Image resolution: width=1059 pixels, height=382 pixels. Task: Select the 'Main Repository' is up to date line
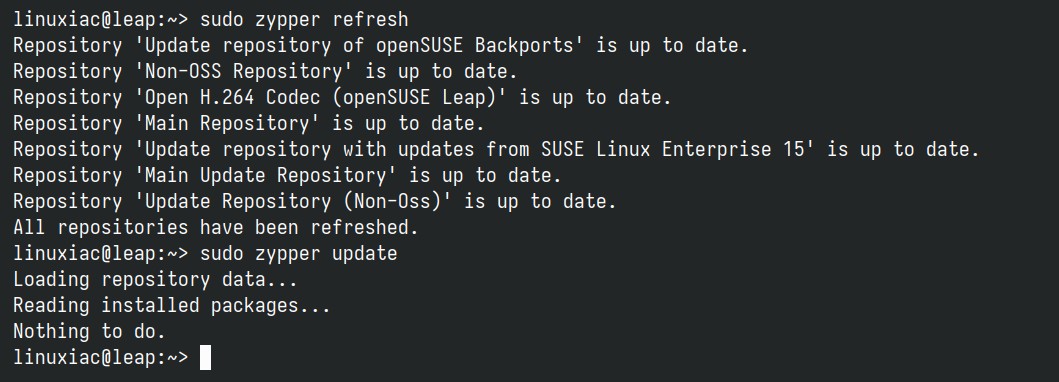tap(249, 124)
